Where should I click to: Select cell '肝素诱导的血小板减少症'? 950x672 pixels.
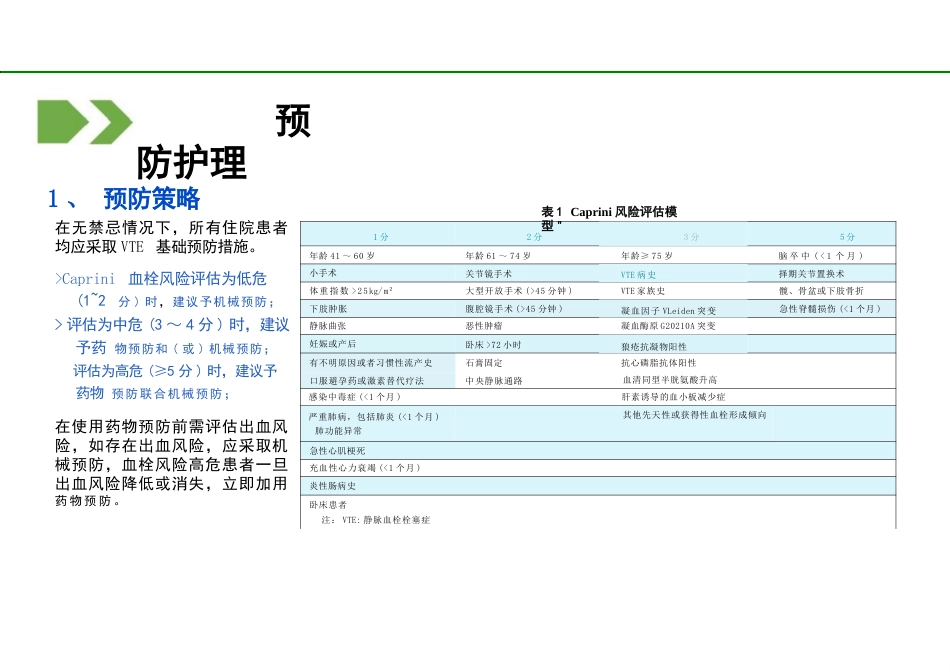(673, 397)
